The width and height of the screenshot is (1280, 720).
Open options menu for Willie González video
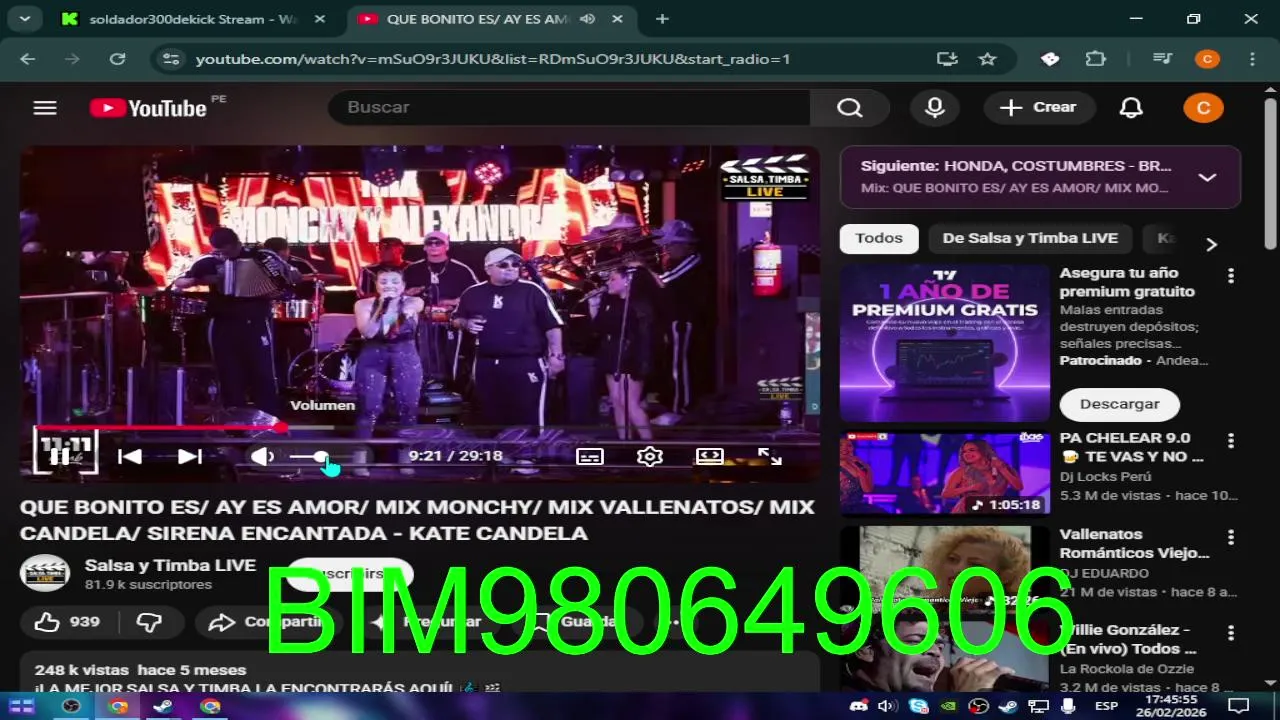(1231, 634)
